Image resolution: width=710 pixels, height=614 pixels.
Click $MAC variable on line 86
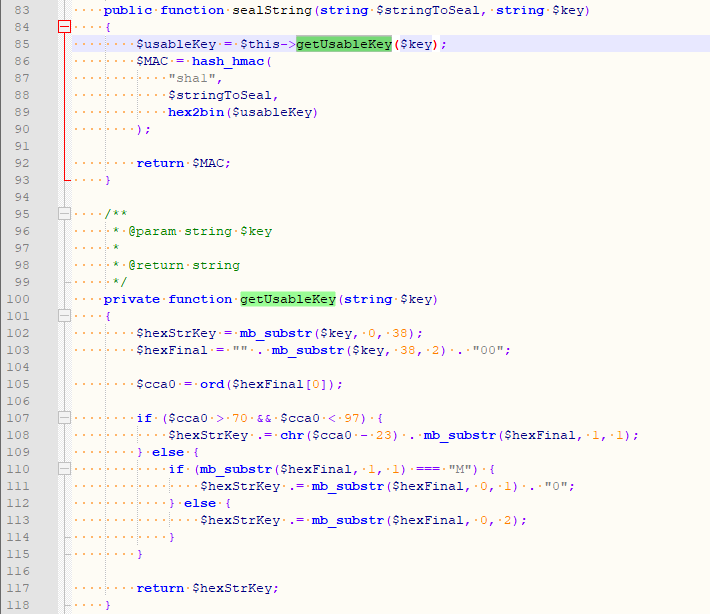click(152, 61)
